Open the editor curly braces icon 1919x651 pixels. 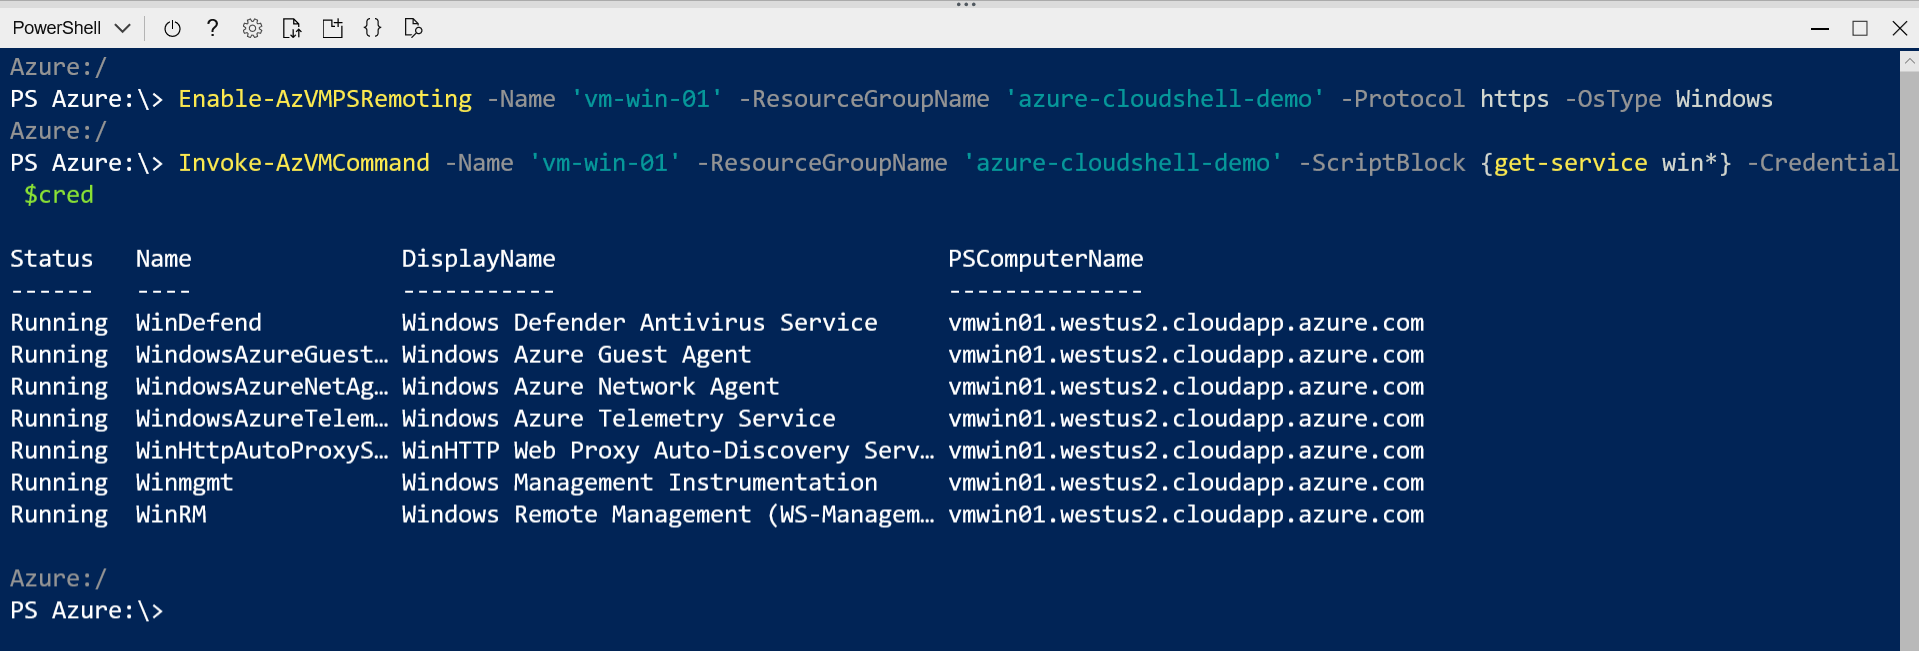(x=372, y=28)
